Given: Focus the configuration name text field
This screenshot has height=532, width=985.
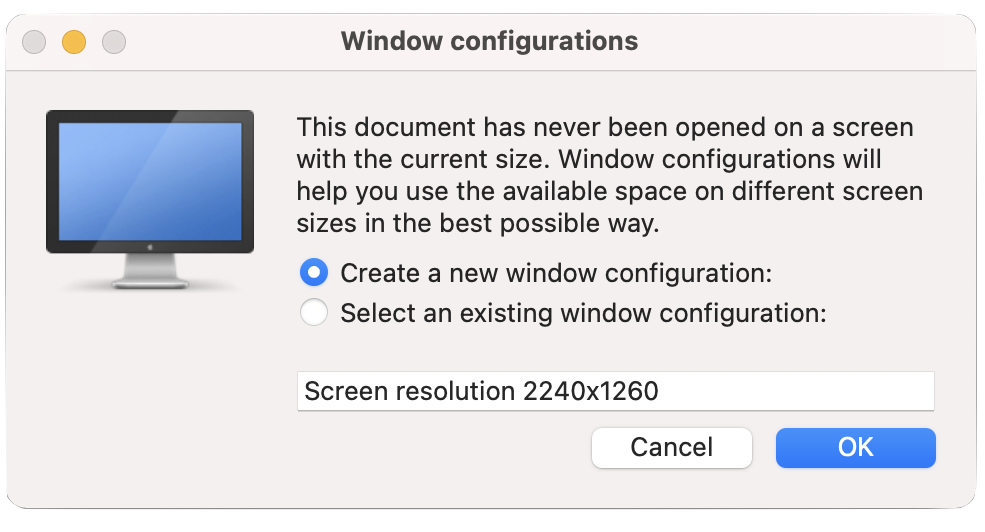Looking at the screenshot, I should click(615, 391).
